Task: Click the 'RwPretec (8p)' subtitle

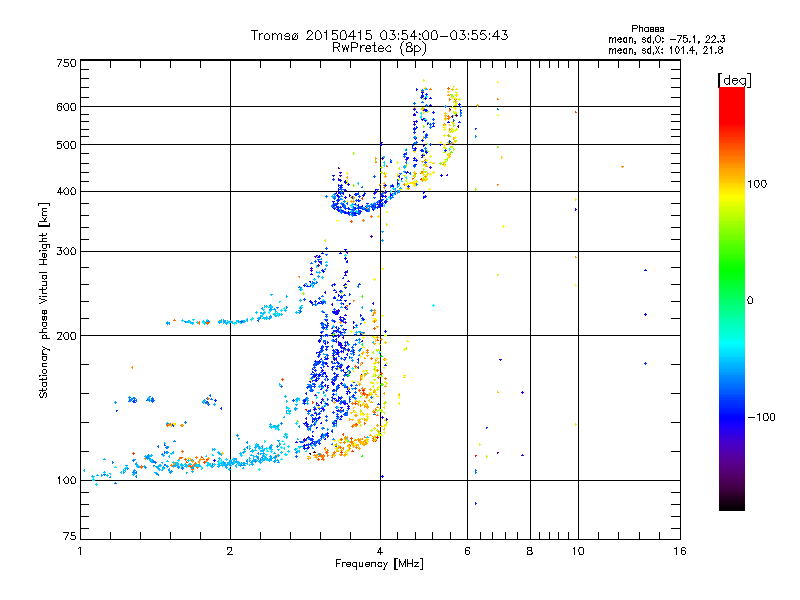Action: point(379,48)
